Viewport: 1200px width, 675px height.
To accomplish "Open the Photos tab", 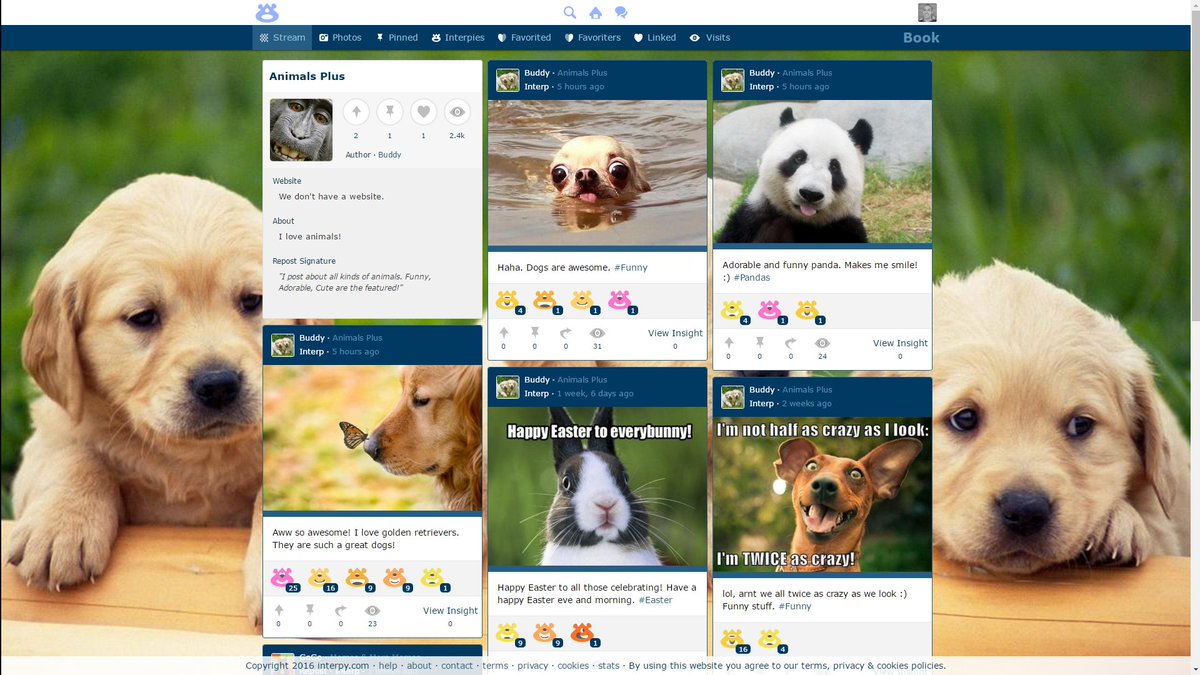I will (x=340, y=38).
